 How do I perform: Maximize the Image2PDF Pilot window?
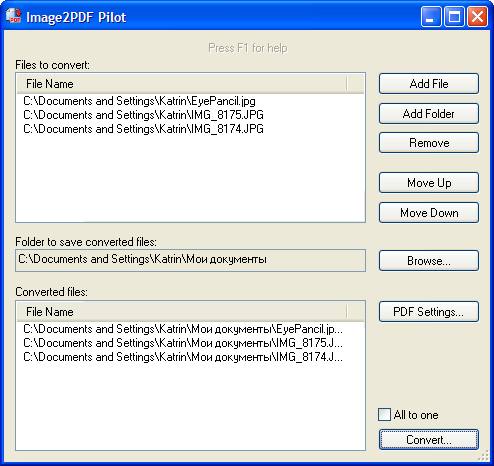pyautogui.click(x=454, y=17)
